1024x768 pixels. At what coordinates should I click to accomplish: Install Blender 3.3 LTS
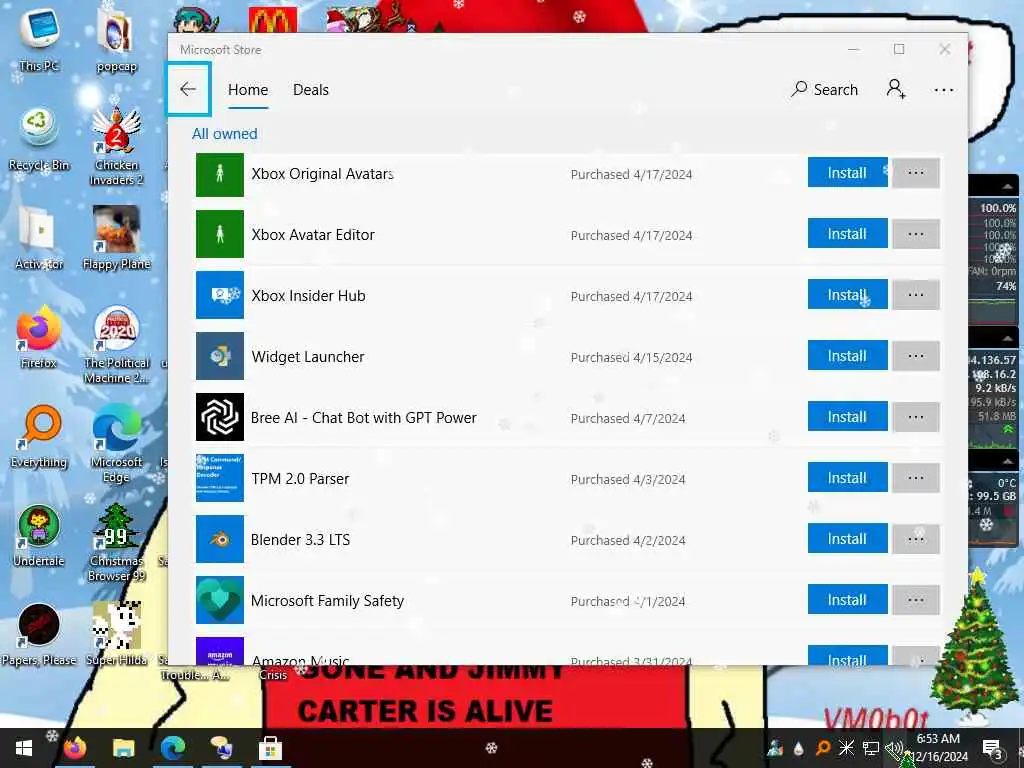click(847, 539)
